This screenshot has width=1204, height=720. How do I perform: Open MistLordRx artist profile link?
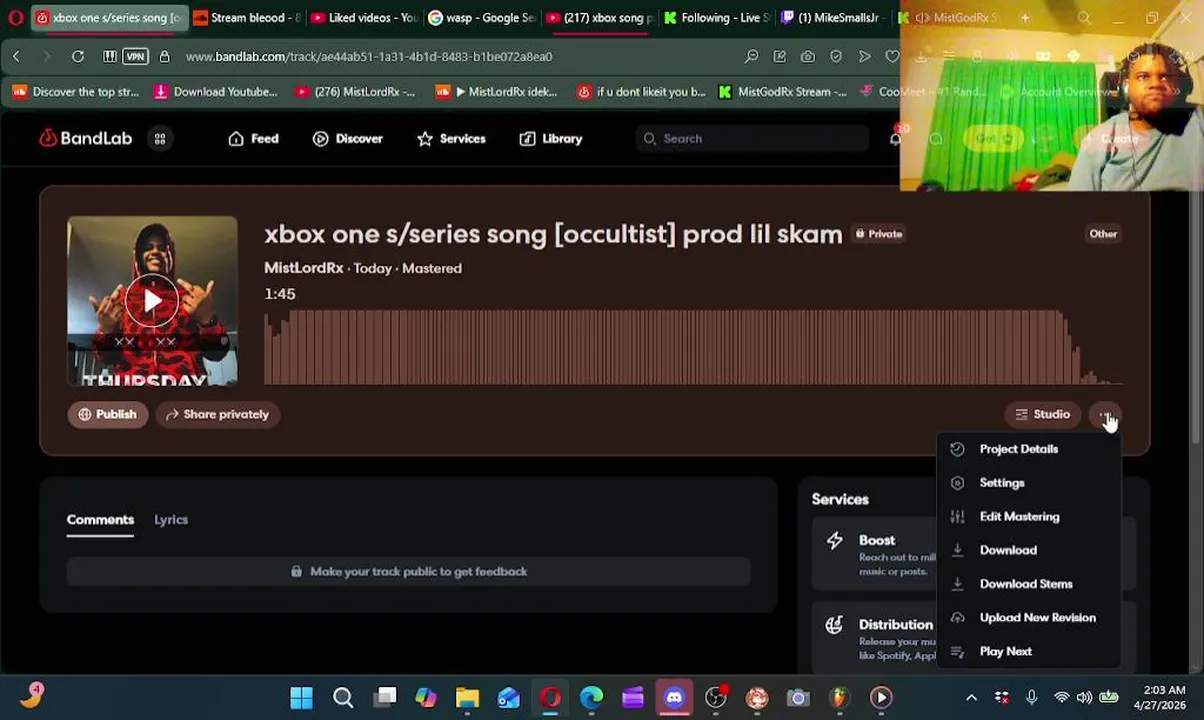pos(303,268)
